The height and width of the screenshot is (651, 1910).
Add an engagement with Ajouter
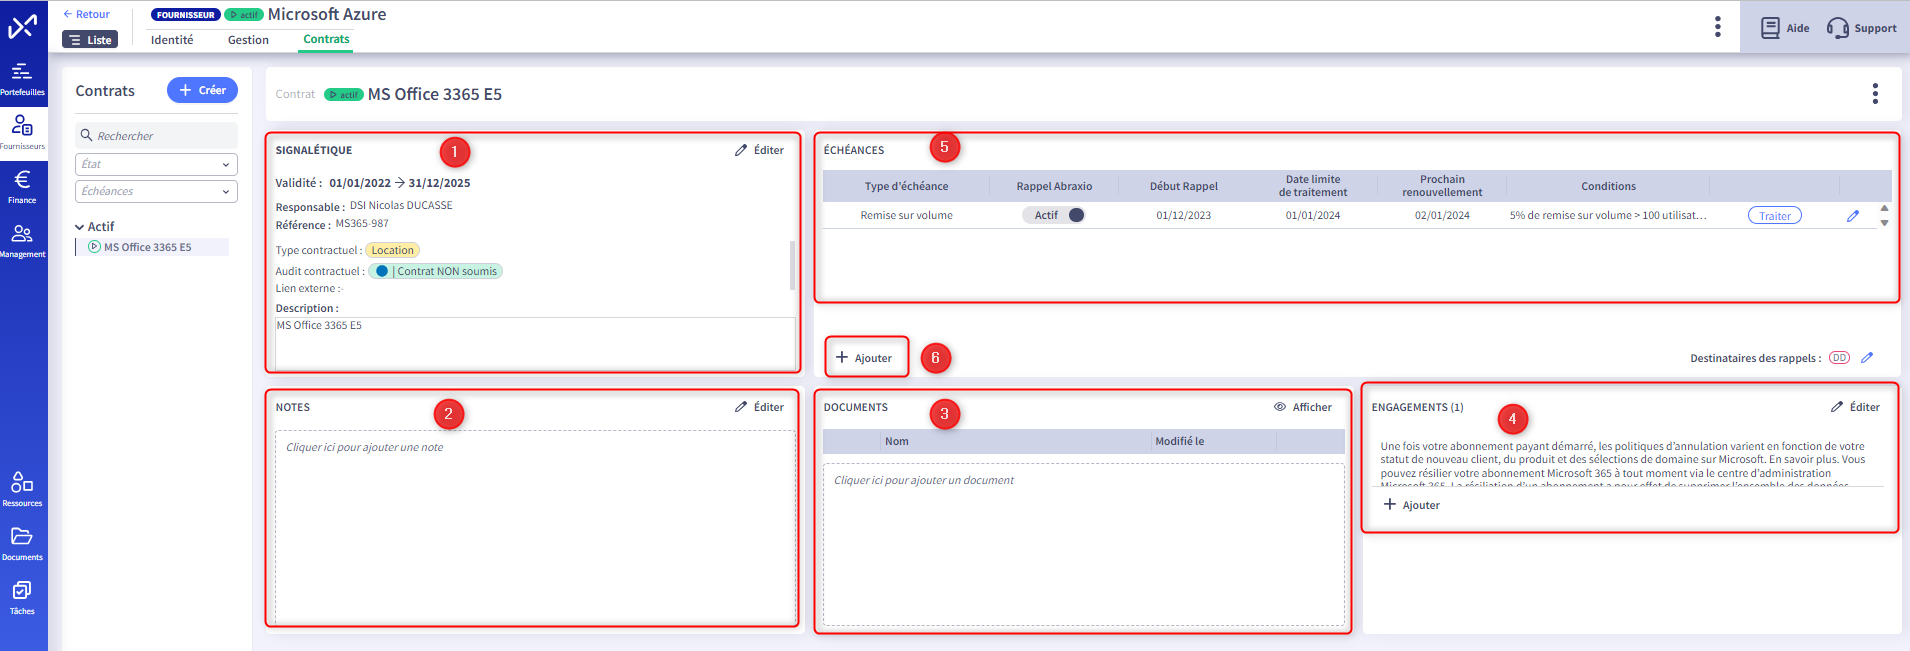tap(1412, 505)
